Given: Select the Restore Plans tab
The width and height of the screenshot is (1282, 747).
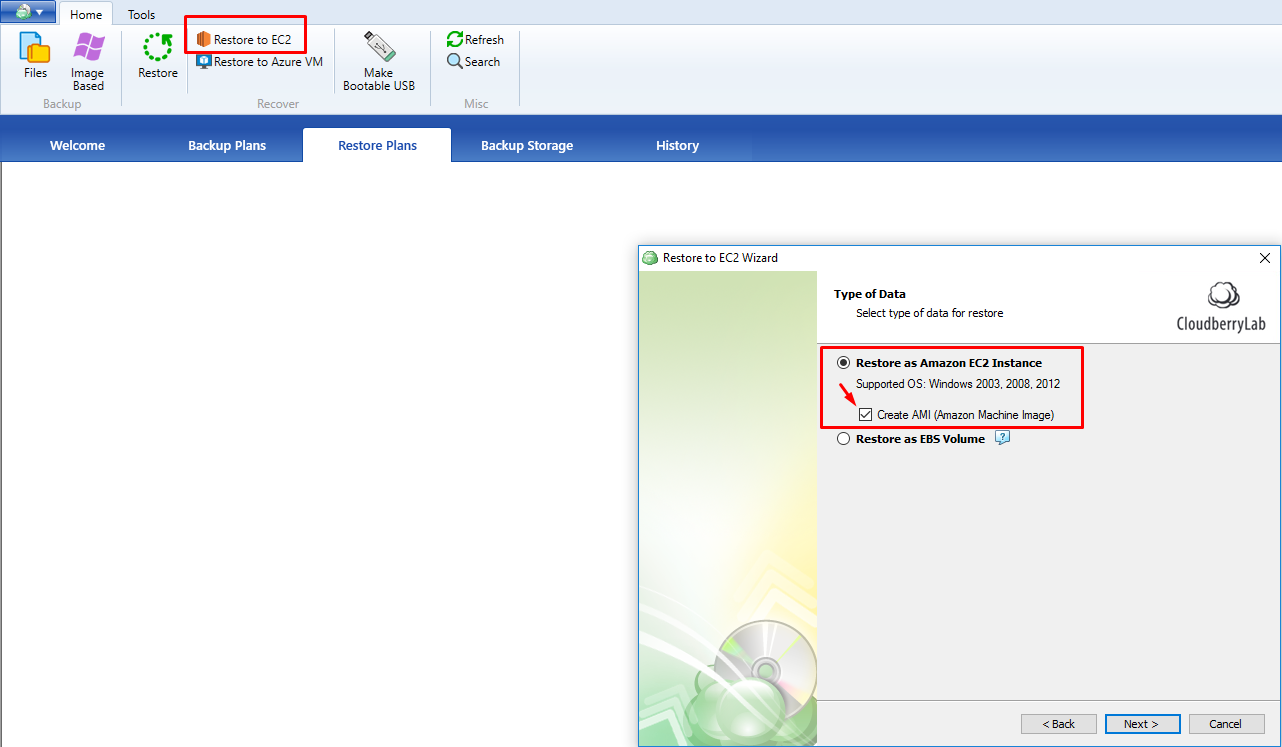Looking at the screenshot, I should click(377, 145).
